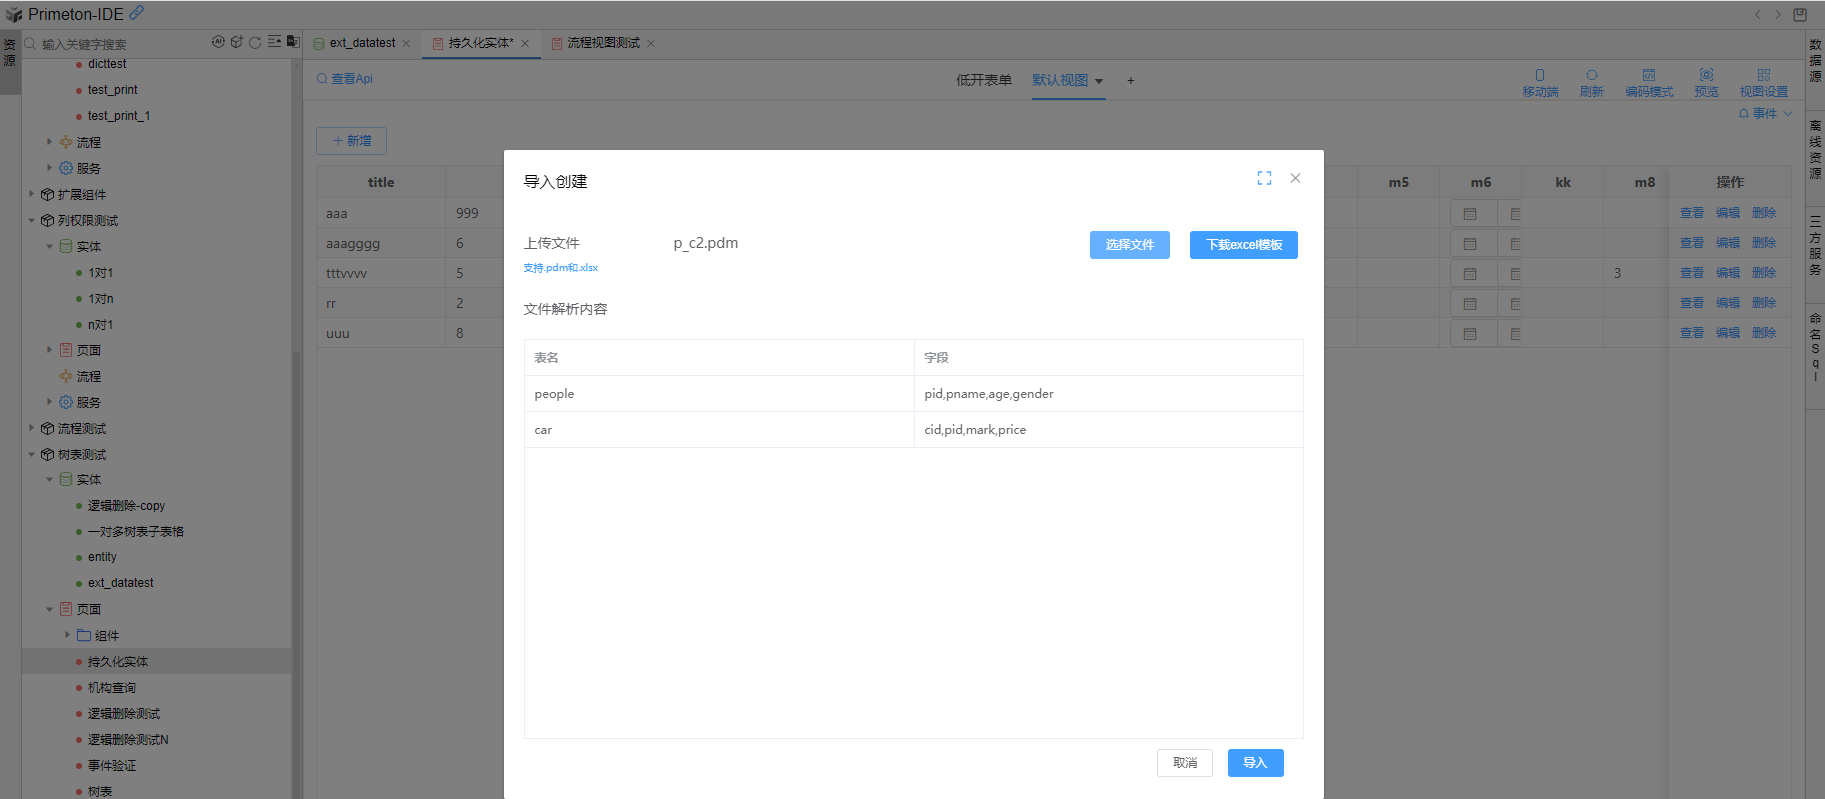Open the 事件 events dropdown
This screenshot has height=799, width=1825.
click(1765, 114)
